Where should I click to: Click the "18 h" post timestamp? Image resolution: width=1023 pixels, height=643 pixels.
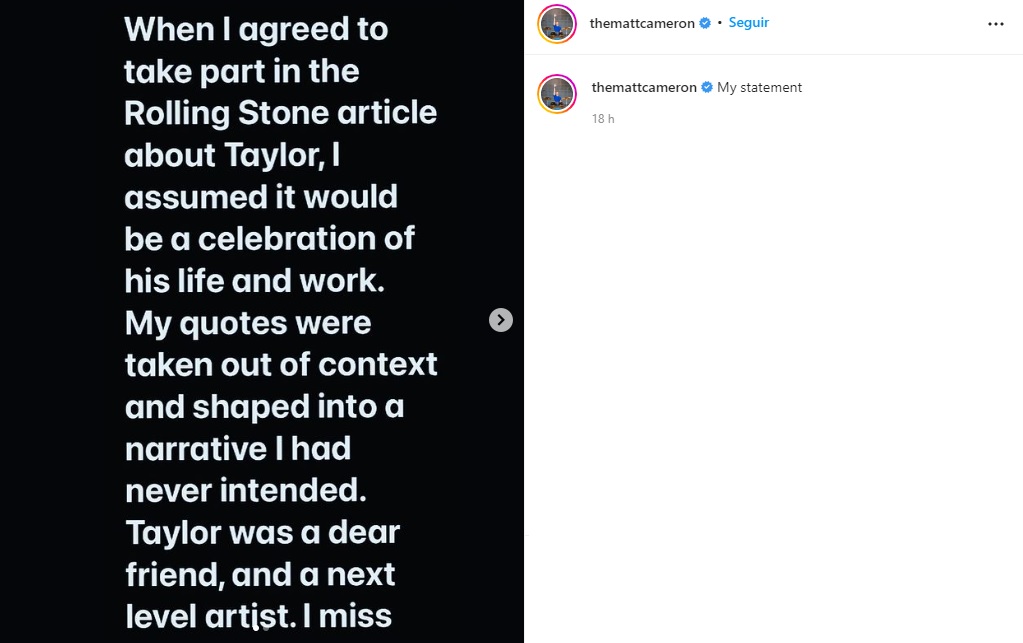pos(603,119)
